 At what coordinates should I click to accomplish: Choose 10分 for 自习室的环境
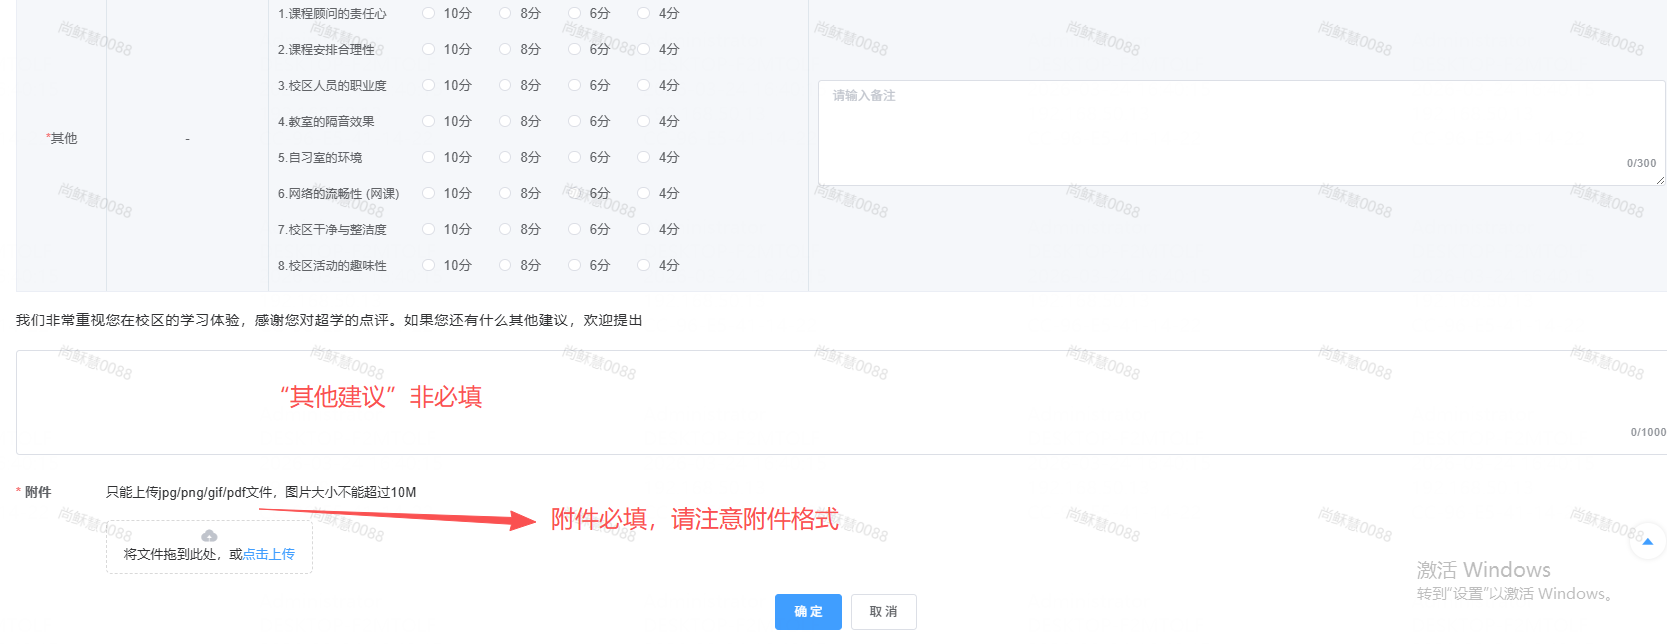click(x=429, y=158)
